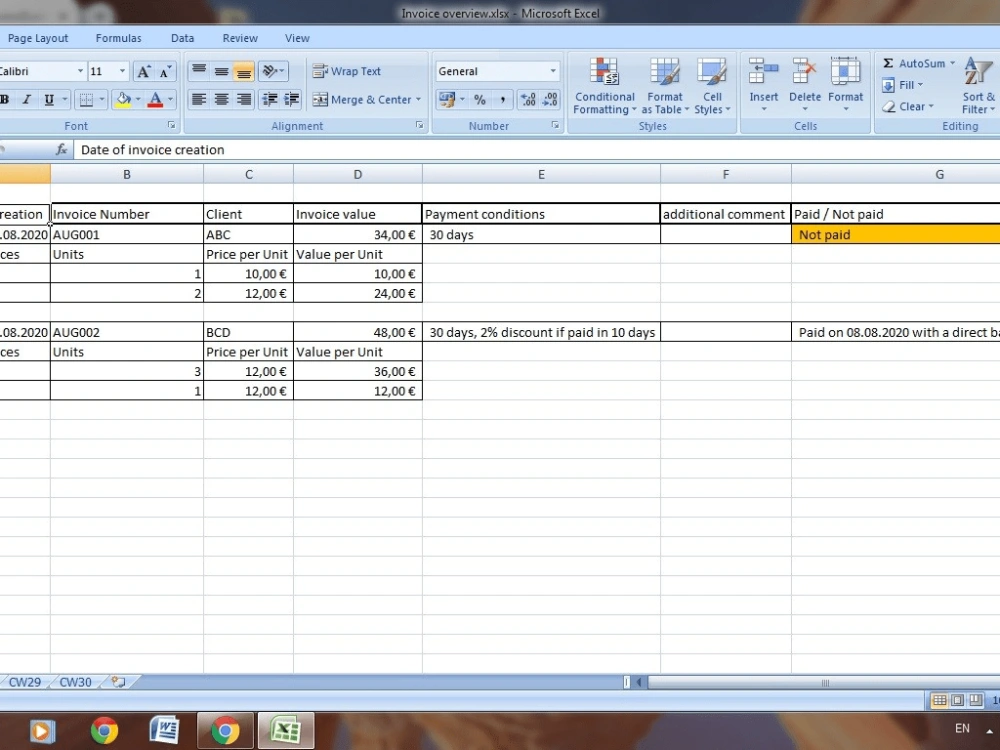Open Sort & Filter menu
Screen dimensions: 1000x750
pos(979,86)
